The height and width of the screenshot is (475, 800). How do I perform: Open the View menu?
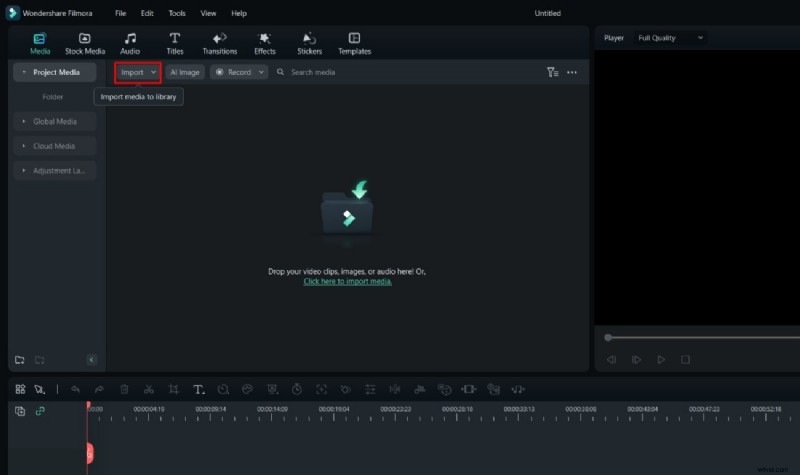208,13
